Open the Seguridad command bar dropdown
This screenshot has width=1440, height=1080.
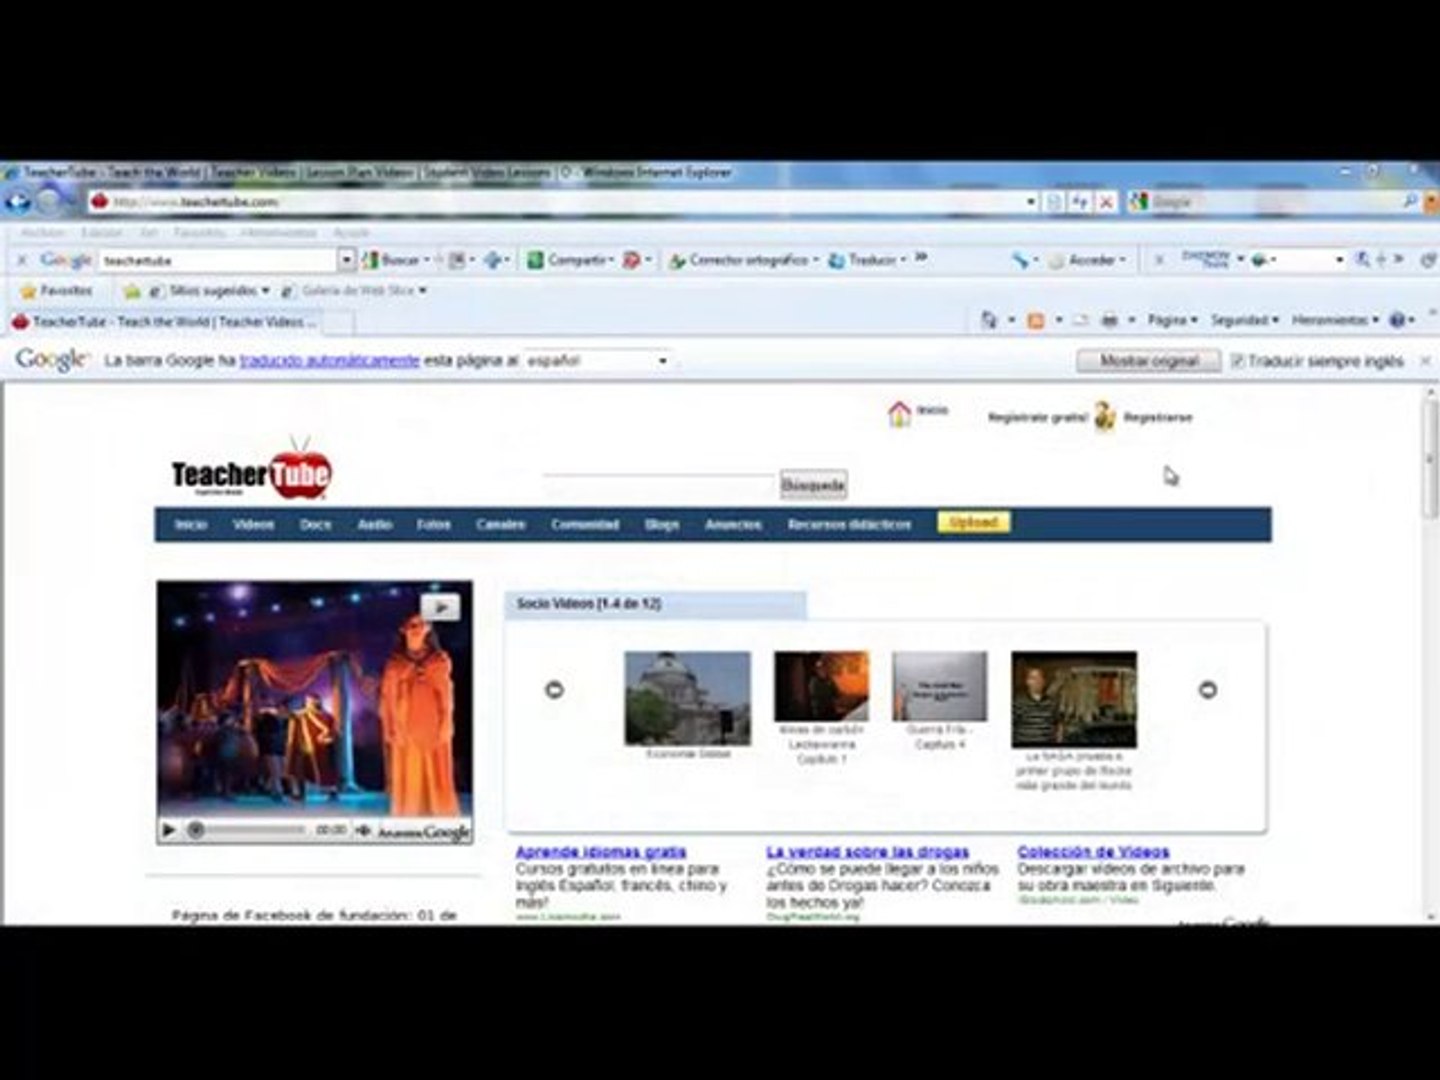1245,320
